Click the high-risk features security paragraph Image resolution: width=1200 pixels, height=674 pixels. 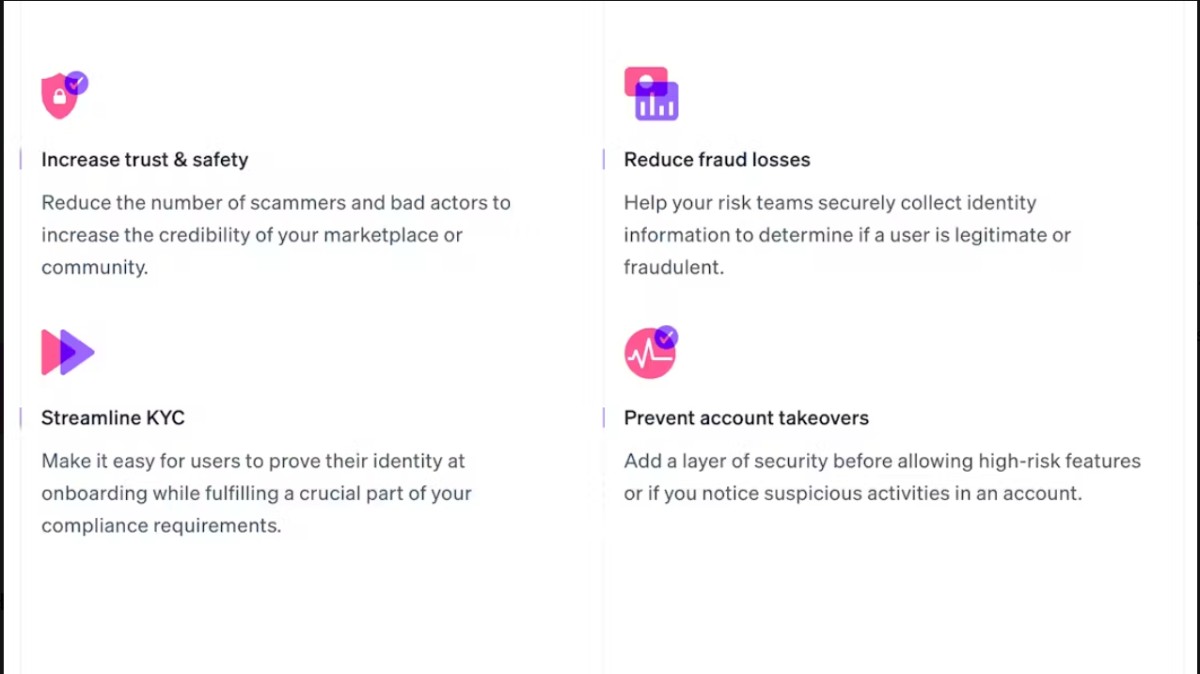click(882, 477)
